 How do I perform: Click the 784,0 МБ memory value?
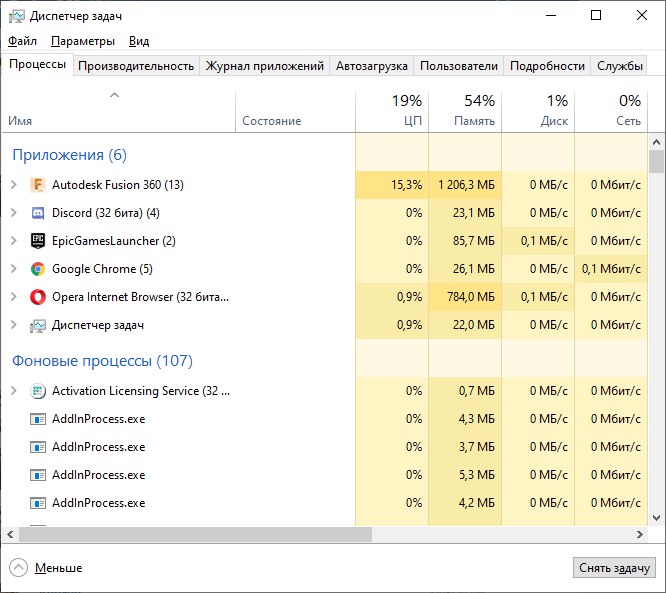471,297
